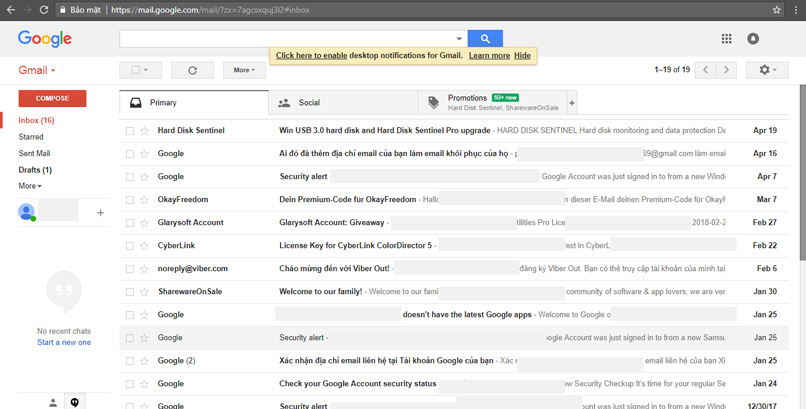
Task: Go to the next page of messages
Action: (x=727, y=70)
